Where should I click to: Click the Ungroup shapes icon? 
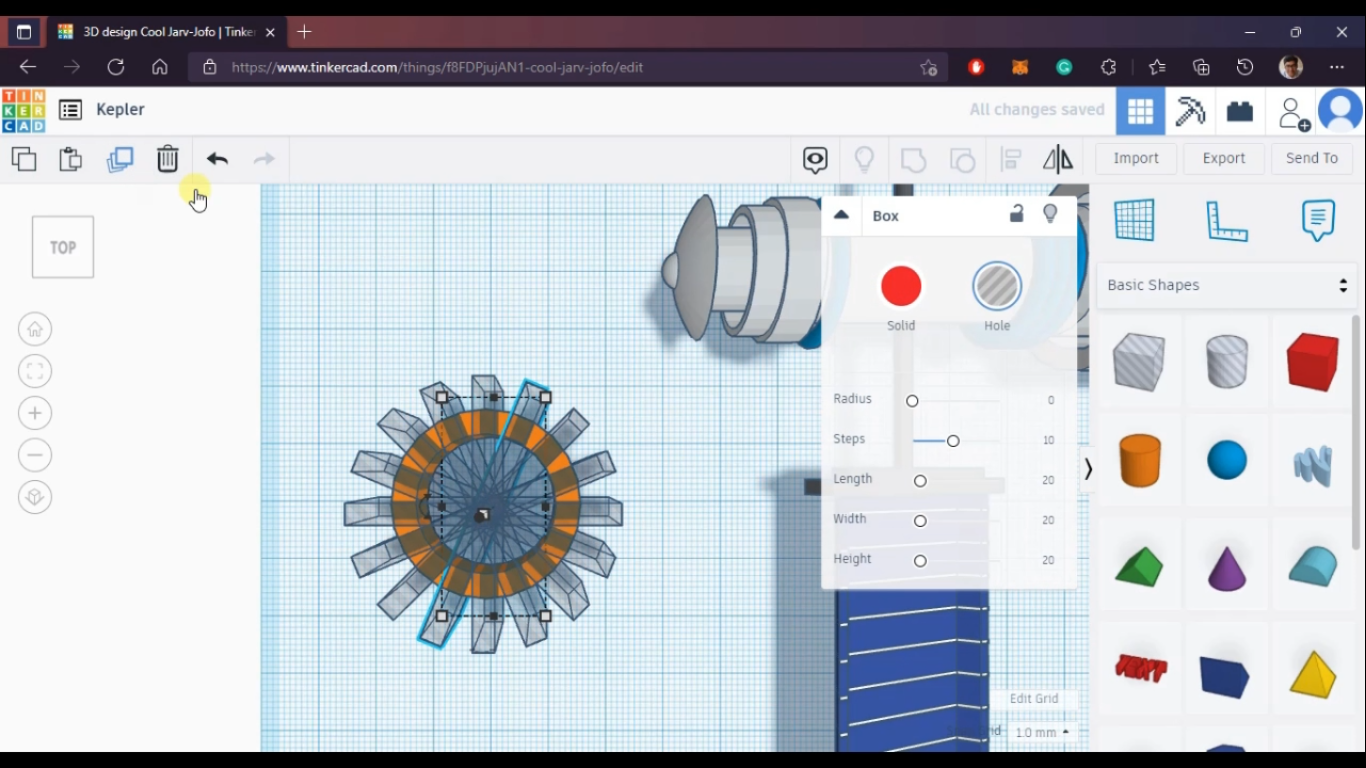962,160
